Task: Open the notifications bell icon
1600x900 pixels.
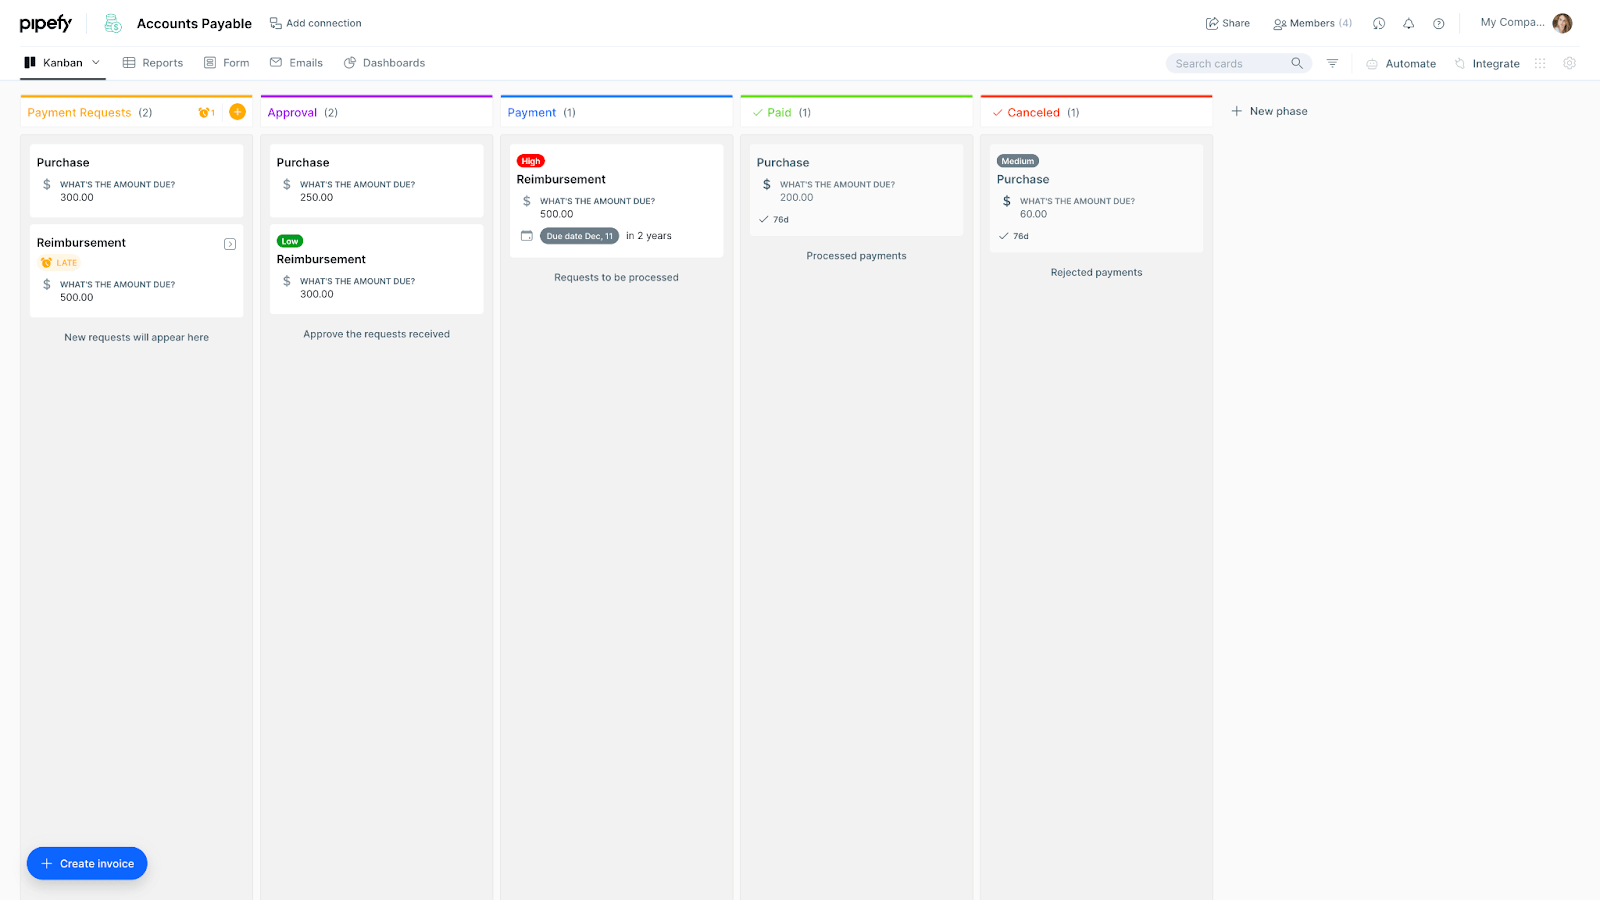Action: [1408, 23]
